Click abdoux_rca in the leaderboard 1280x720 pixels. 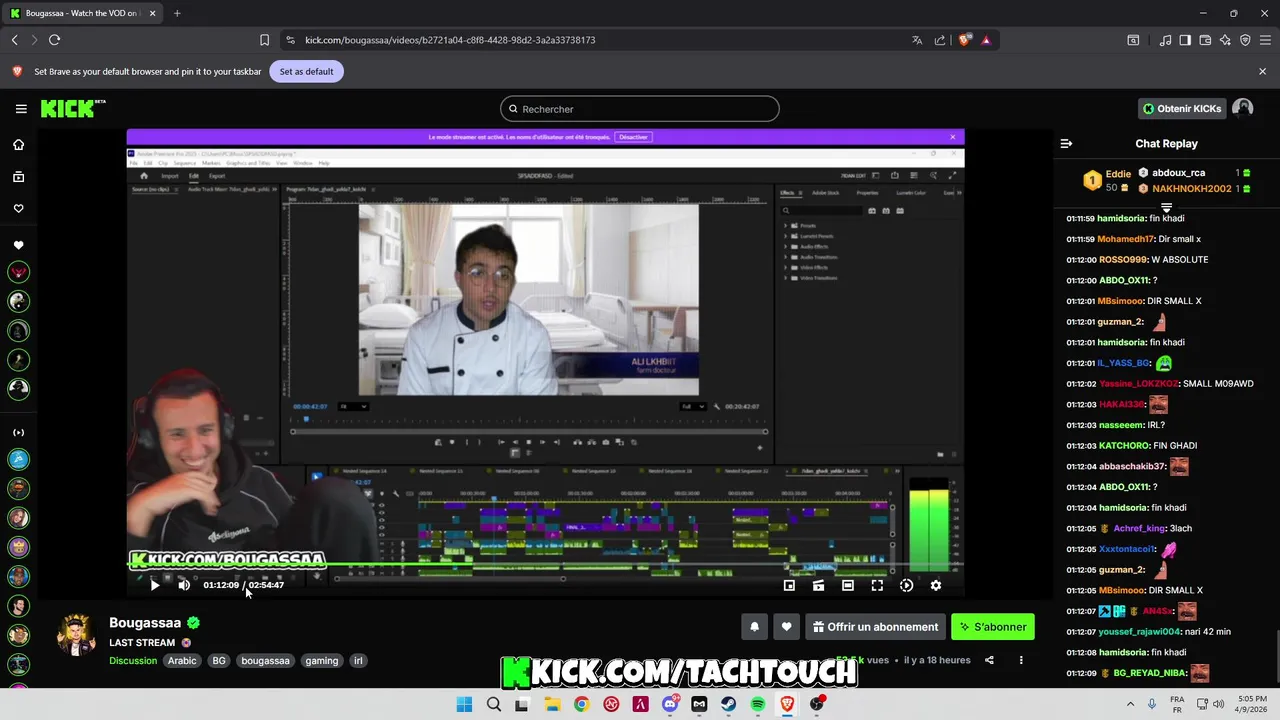1178,173
